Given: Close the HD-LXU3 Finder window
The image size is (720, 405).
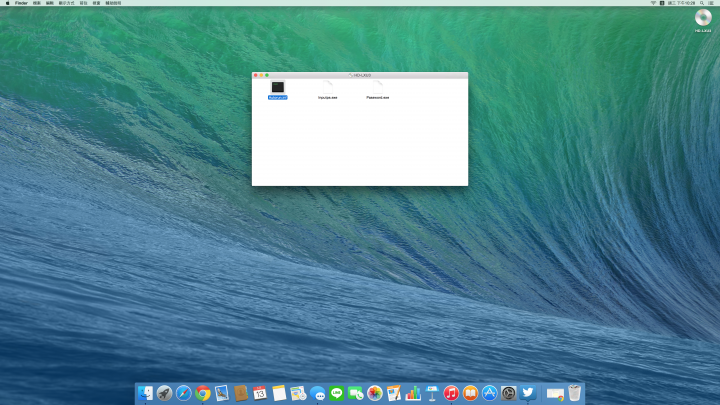Looking at the screenshot, I should point(256,75).
